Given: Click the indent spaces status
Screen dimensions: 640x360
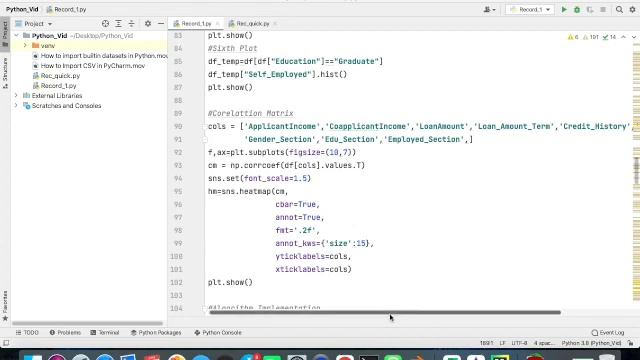Looking at the screenshot, I should 544,343.
